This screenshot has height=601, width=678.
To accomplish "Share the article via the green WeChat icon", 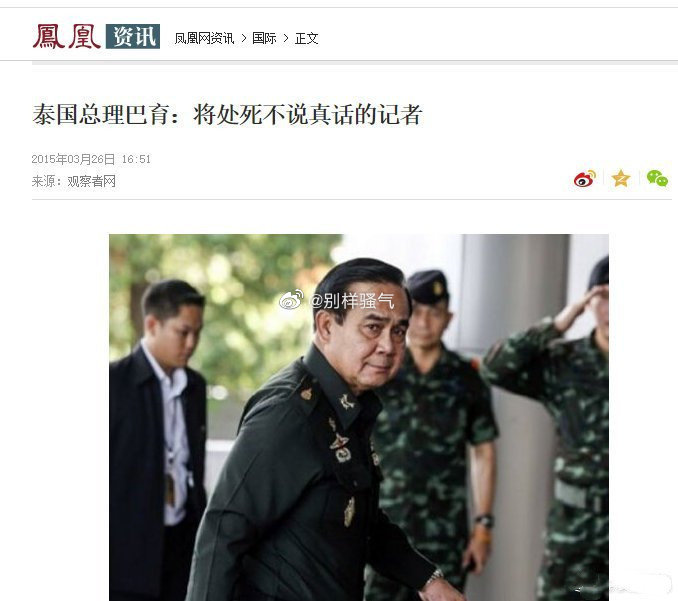I will pos(657,179).
